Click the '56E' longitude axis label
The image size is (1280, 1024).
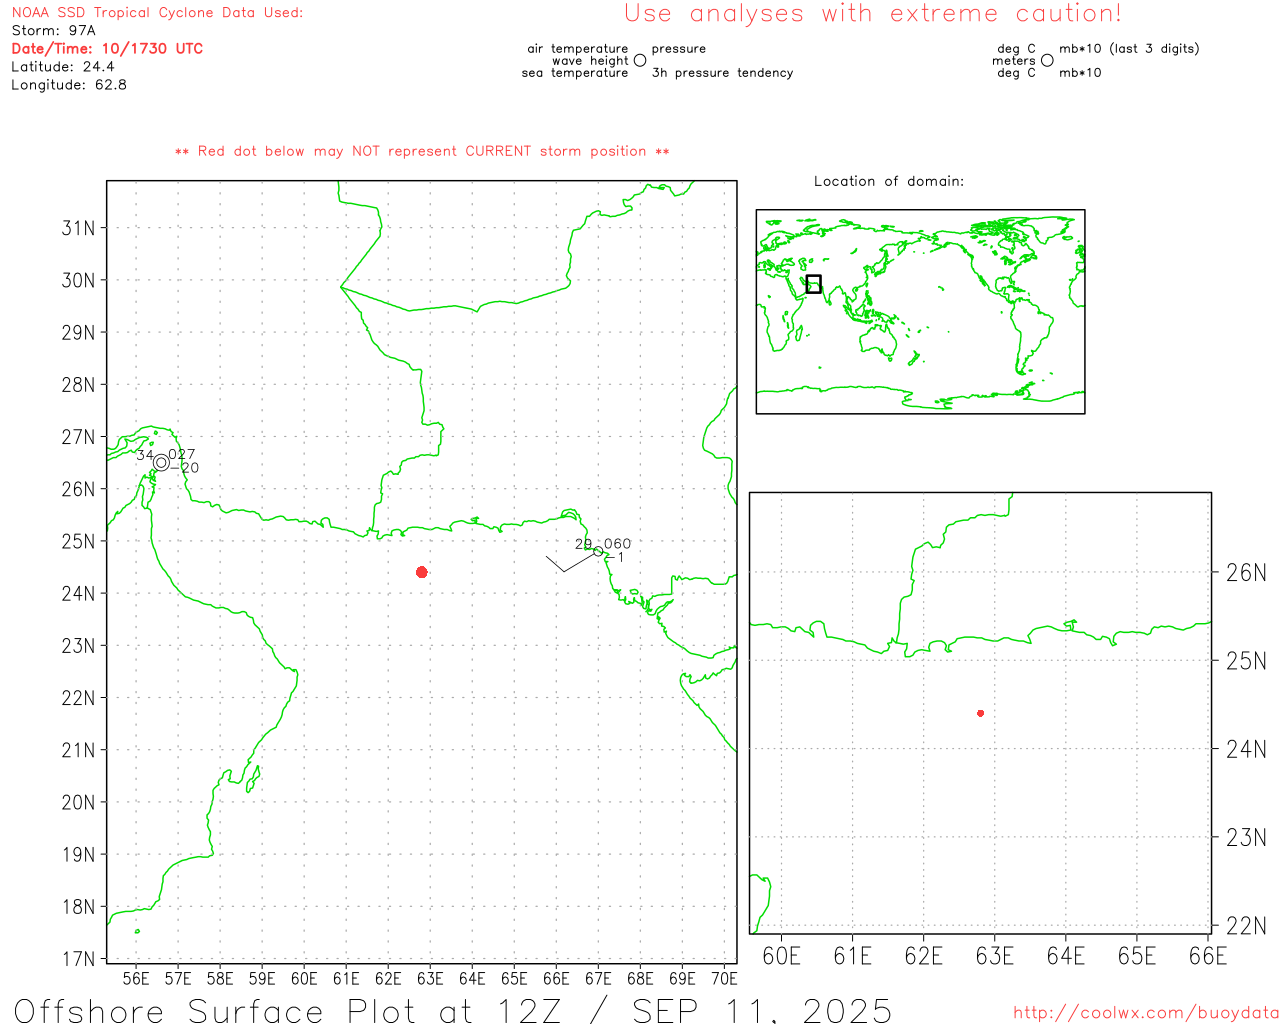(x=136, y=978)
